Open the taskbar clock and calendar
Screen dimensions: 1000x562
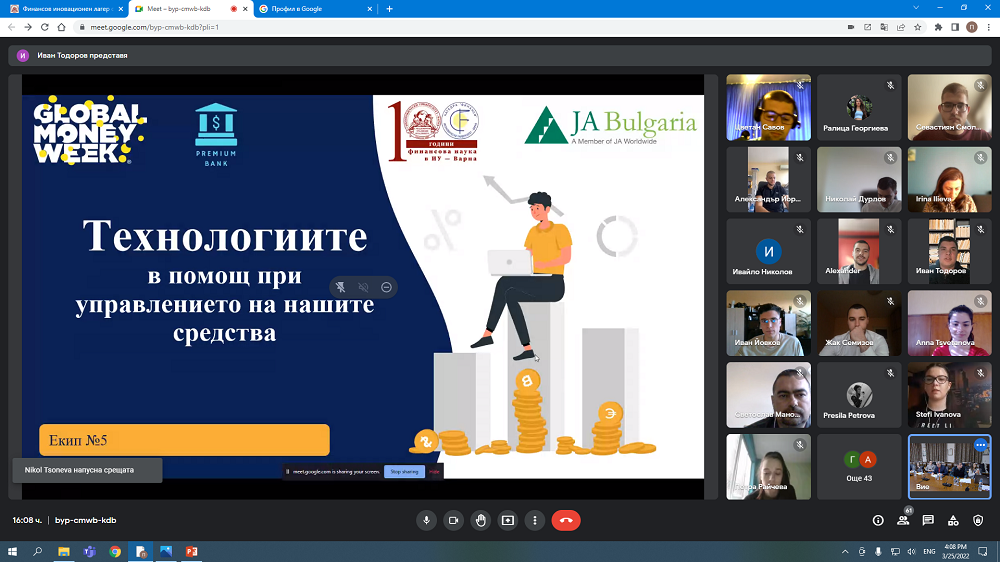[955, 552]
